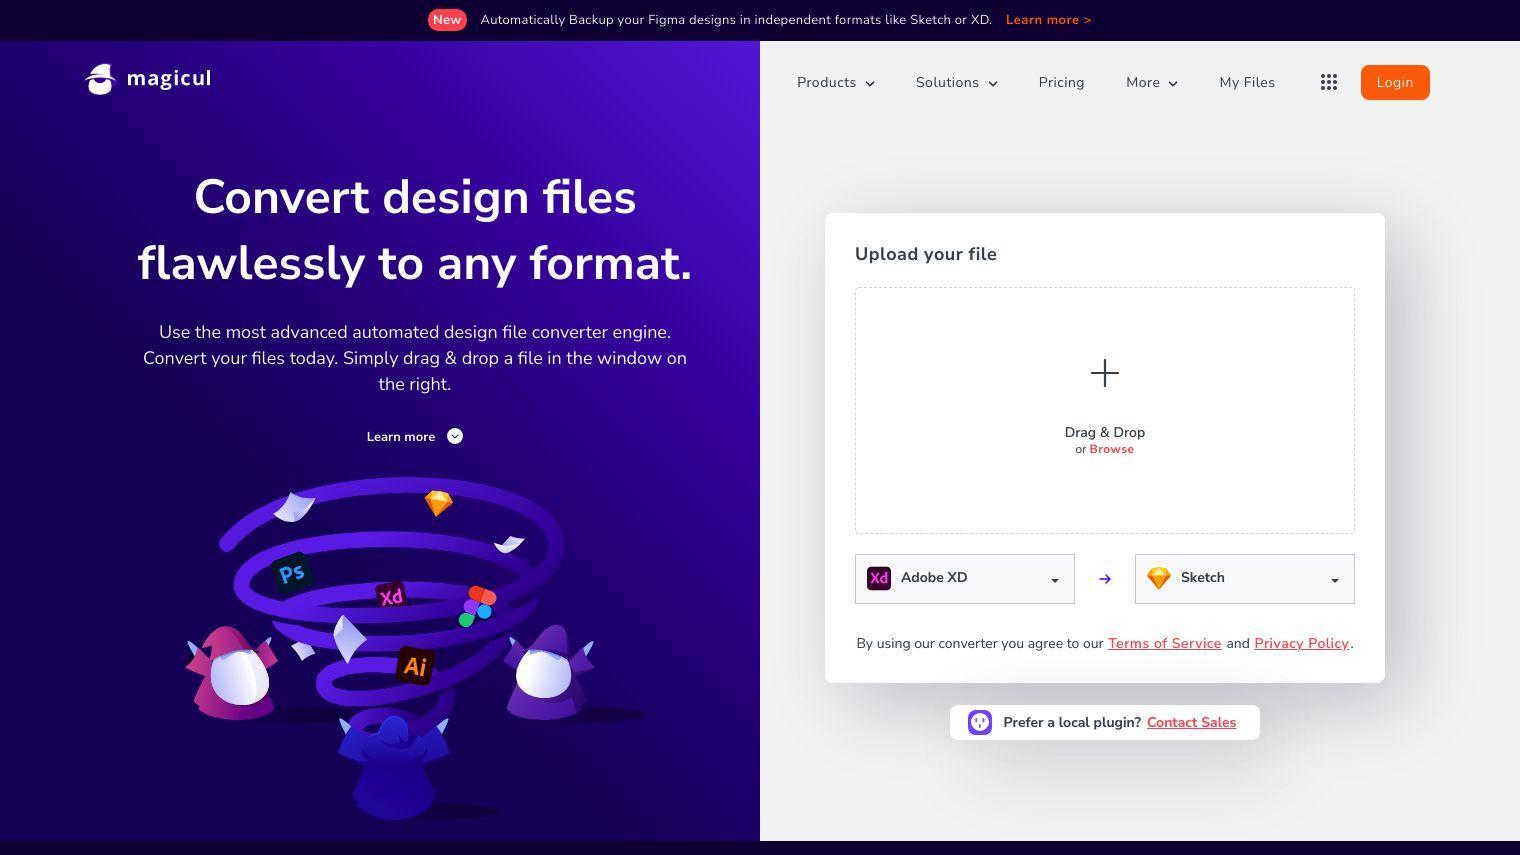Click the purple plugin icon beside Prefer a local plugin
1520x855 pixels.
click(980, 722)
